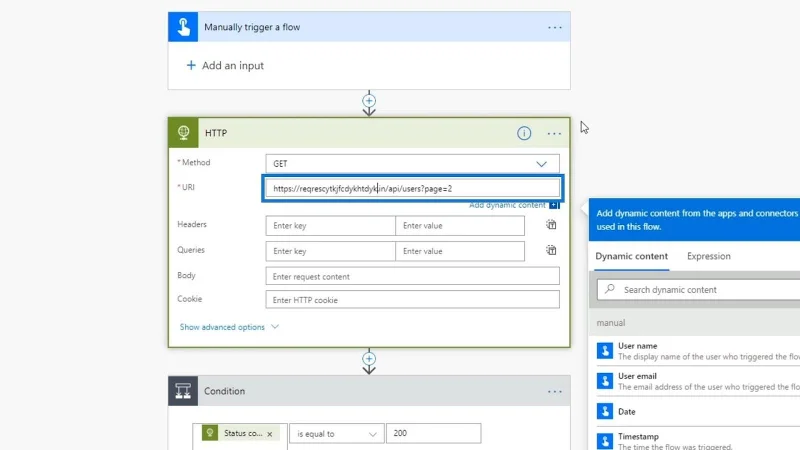Click the Manually trigger a flow title
The width and height of the screenshot is (800, 450).
(252, 27)
